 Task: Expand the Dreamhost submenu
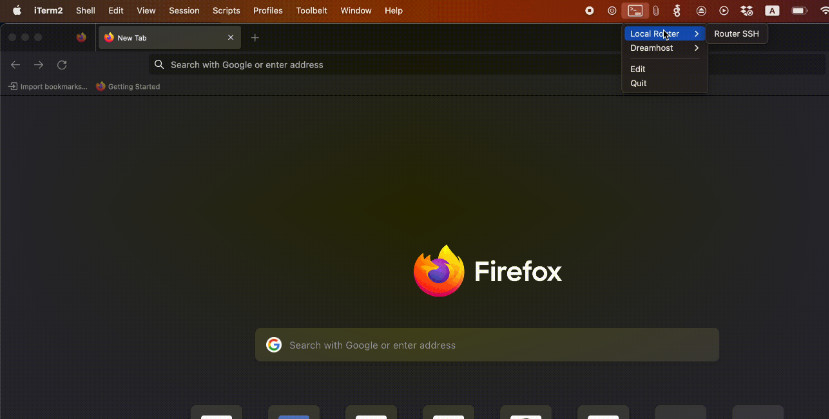click(x=665, y=48)
